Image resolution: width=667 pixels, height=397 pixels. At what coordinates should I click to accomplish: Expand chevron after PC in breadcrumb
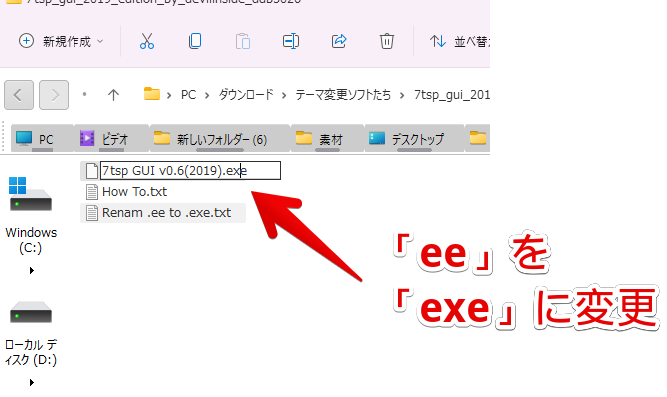(207, 95)
